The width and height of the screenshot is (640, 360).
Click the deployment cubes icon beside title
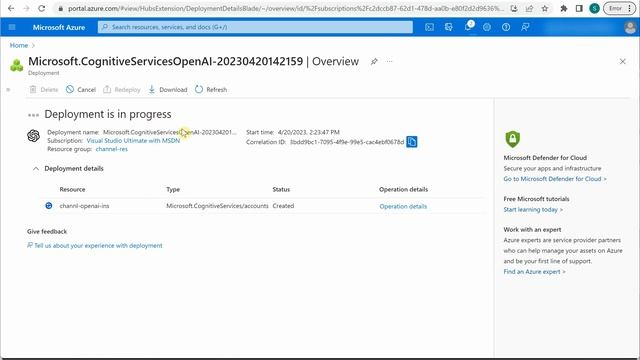17,65
